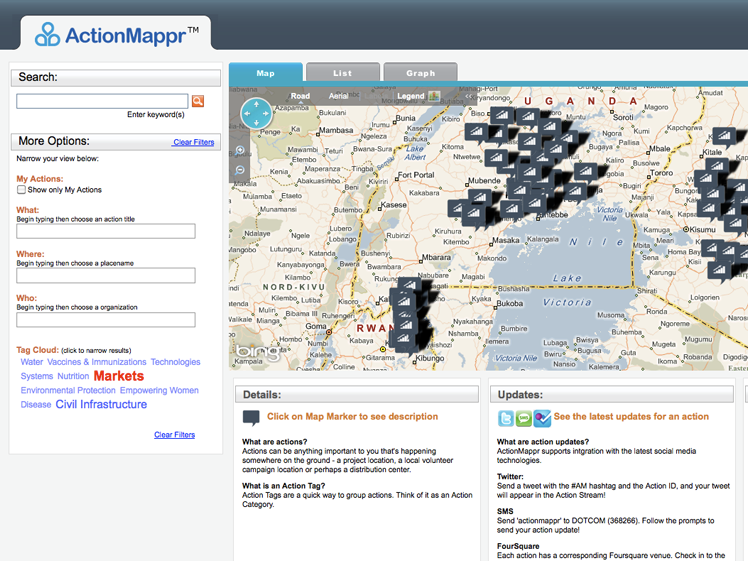748x561 pixels.
Task: Click 'See the latest updates for an action'
Action: point(631,416)
